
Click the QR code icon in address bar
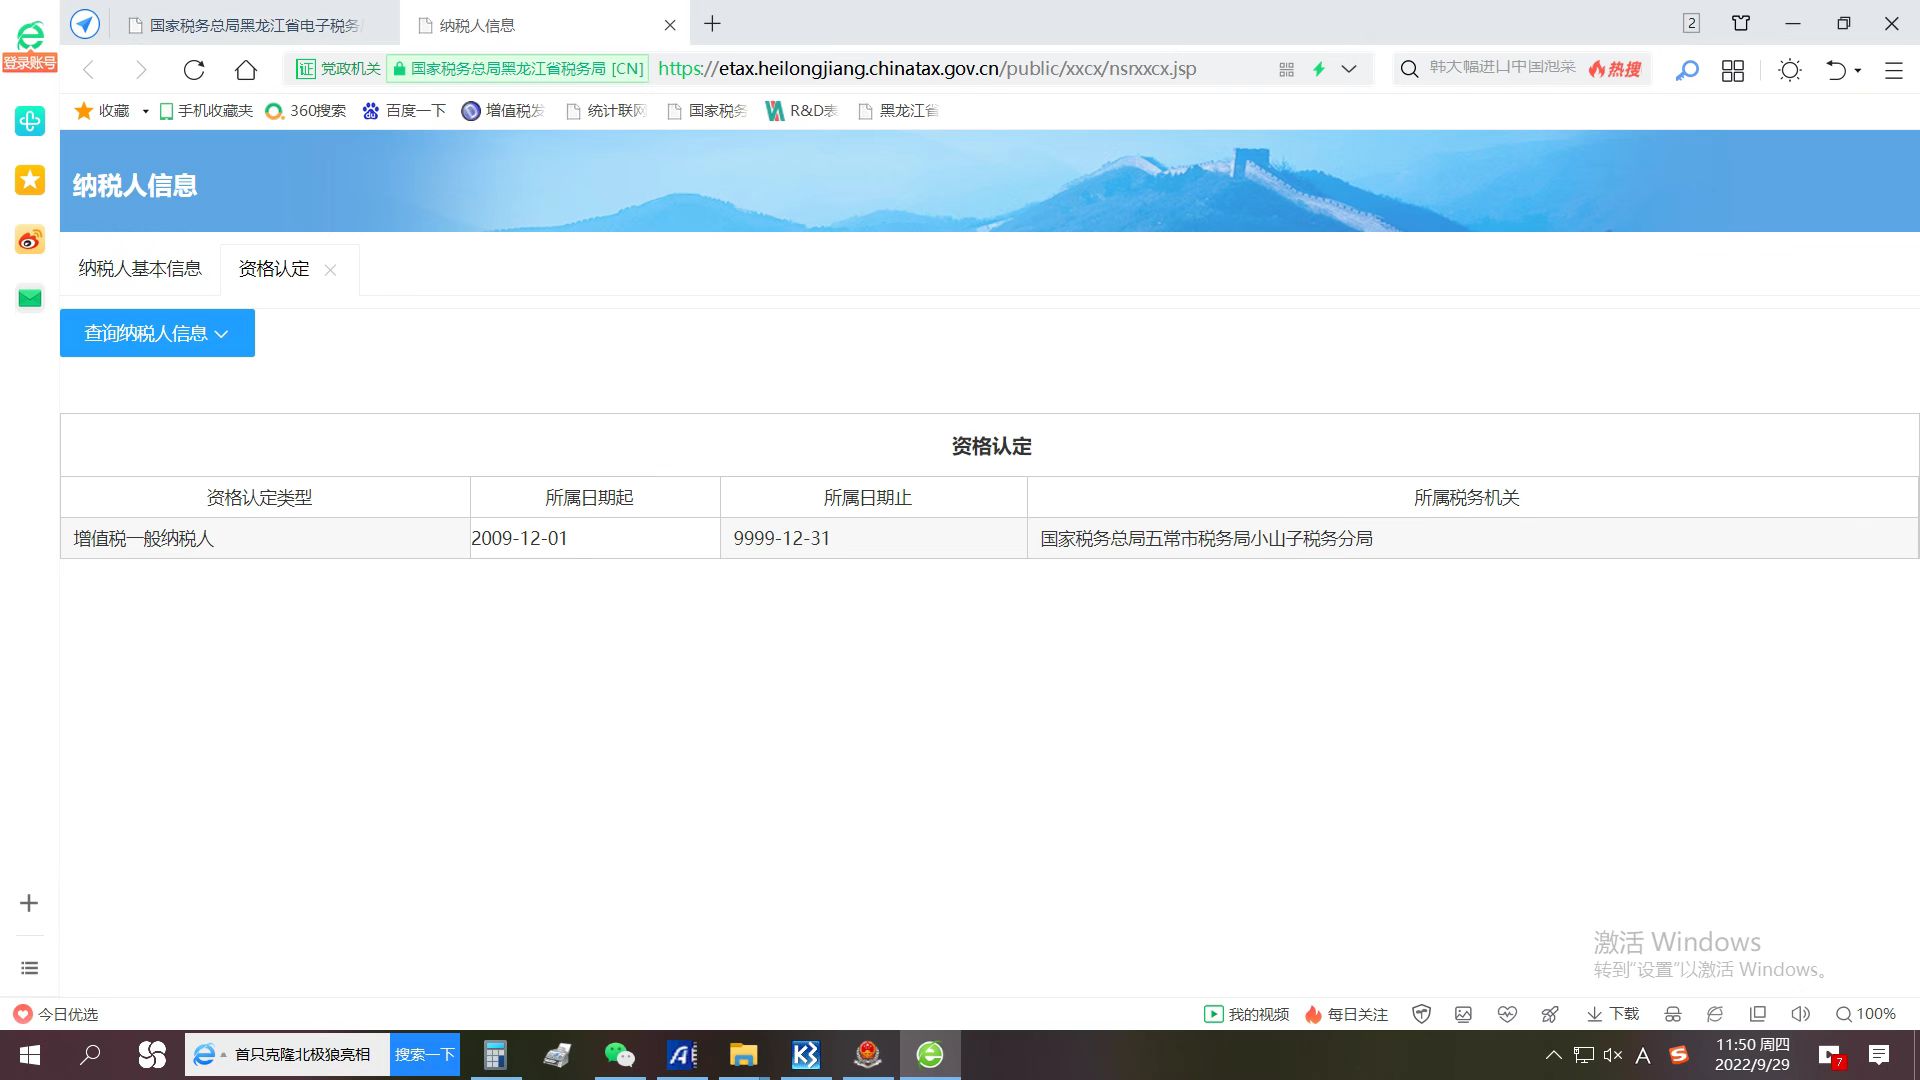point(1286,69)
